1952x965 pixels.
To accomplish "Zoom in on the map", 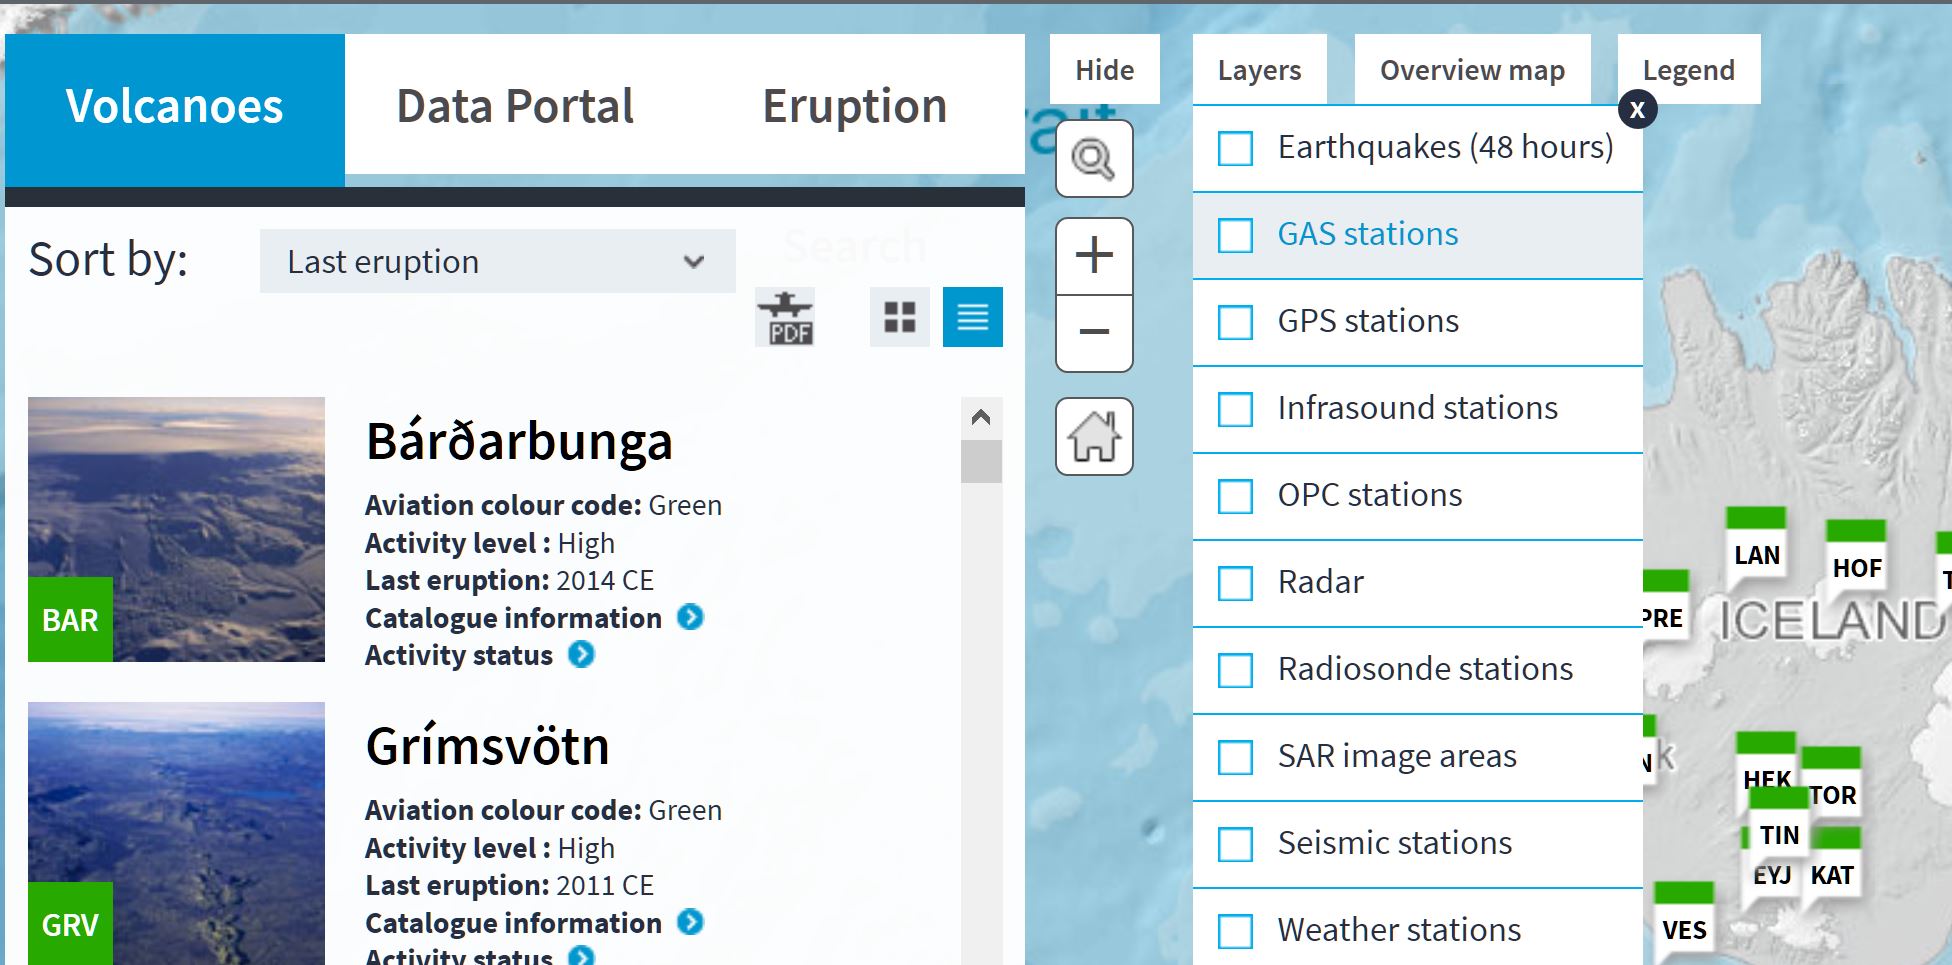I will click(x=1094, y=256).
